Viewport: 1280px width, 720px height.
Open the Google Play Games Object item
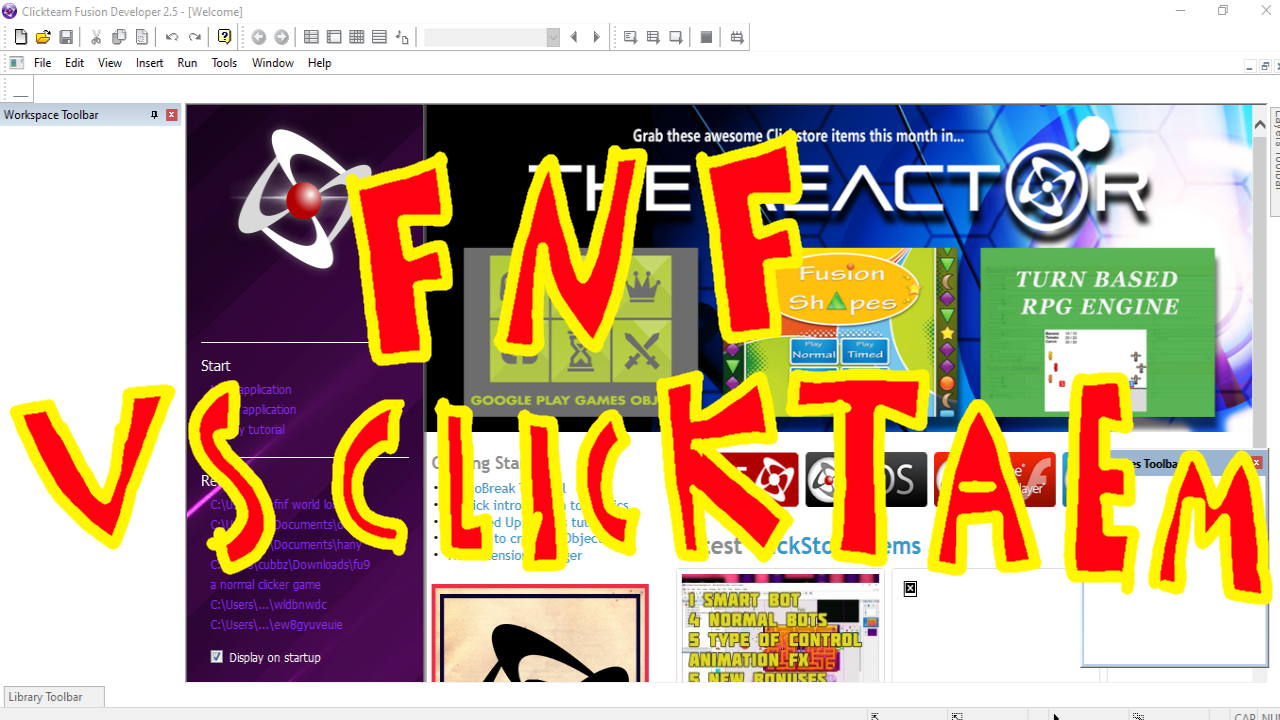click(580, 331)
